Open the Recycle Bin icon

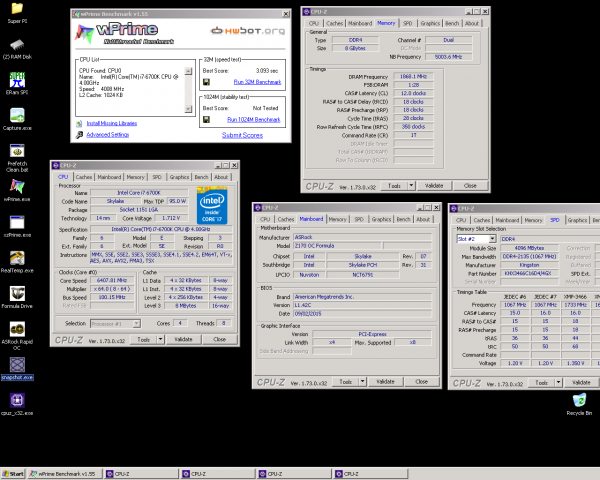579,400
